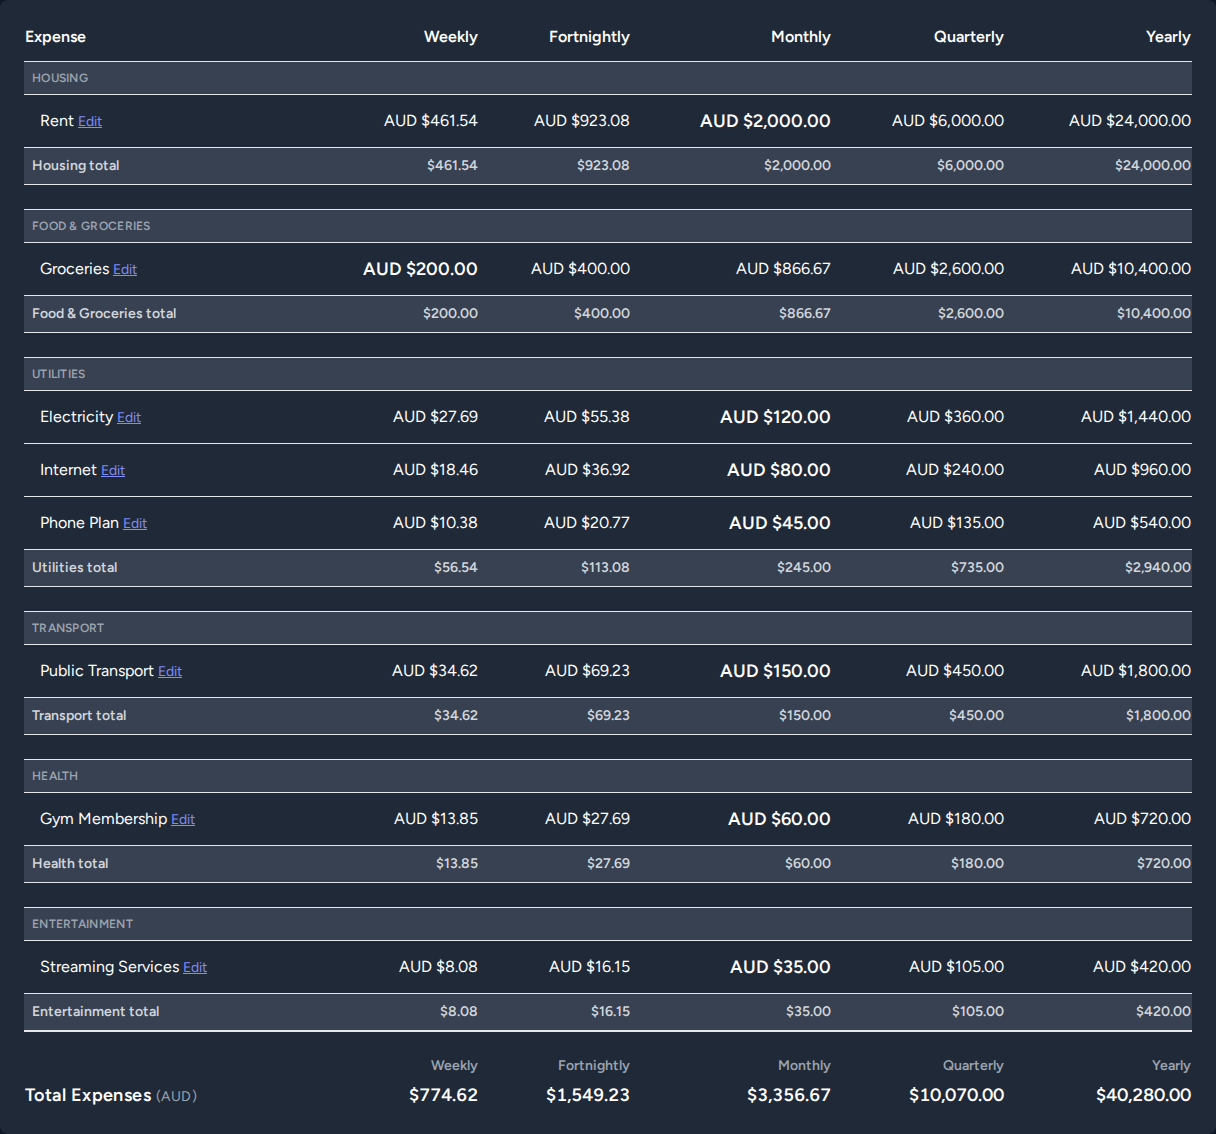
Task: Select the total fortnightly figure $1,549.23
Action: point(588,1096)
